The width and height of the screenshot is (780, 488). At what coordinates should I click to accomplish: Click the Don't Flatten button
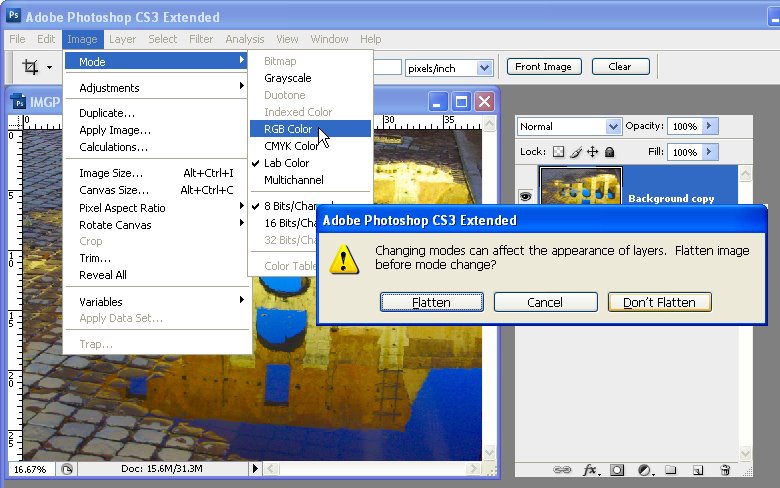[x=659, y=302]
